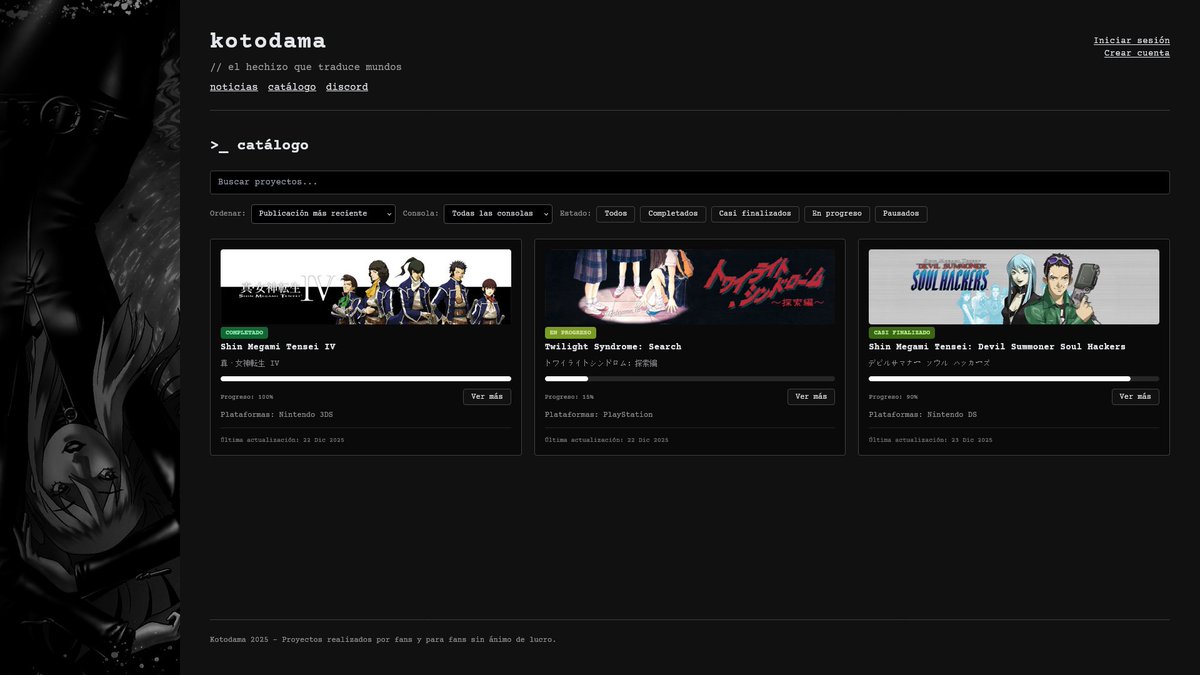Screen dimensions: 1200x675
Task: Click the Shin Megami Tensei IV progress bar
Action: [366, 379]
